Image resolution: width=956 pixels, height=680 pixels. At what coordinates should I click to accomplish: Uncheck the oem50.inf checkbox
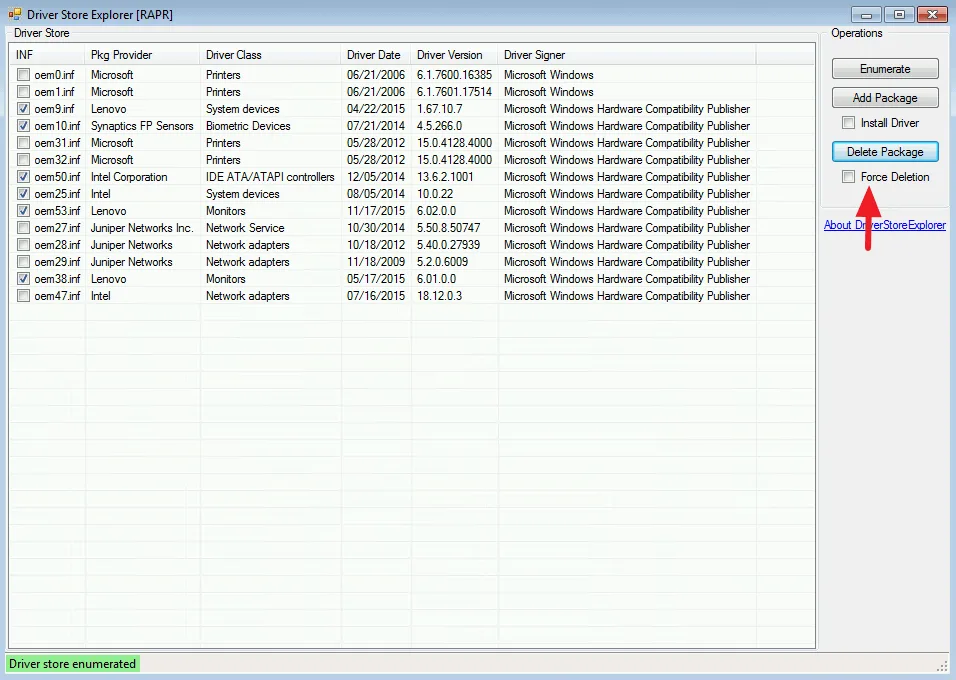23,177
